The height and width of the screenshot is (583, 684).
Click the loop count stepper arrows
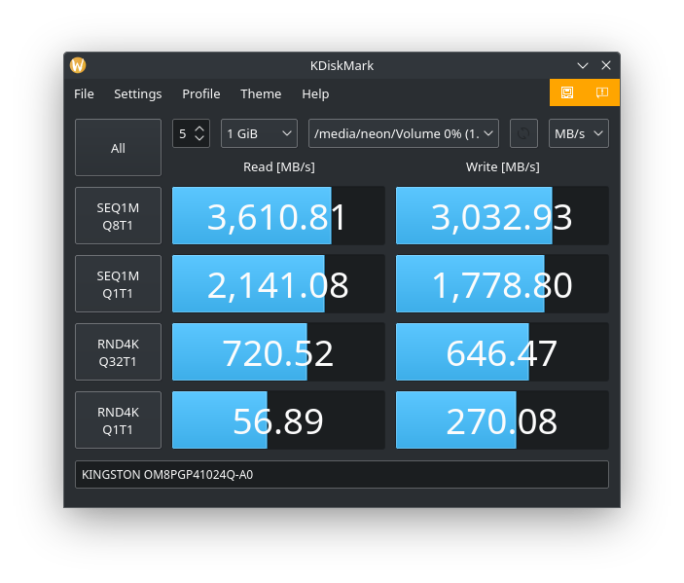[200, 134]
